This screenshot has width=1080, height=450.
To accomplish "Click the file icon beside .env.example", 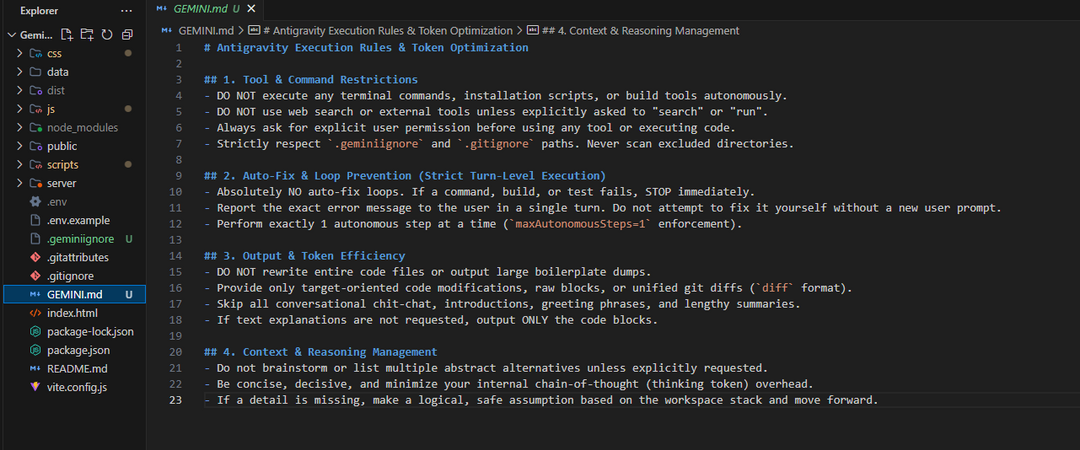I will point(35,221).
